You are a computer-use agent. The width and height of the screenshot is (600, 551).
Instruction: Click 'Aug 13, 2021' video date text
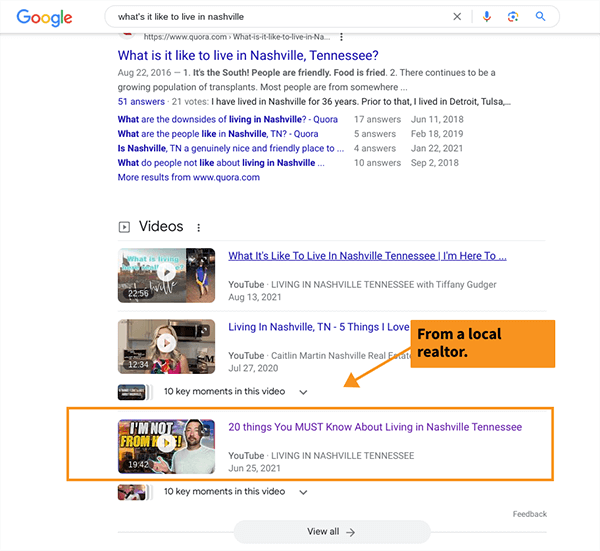click(x=255, y=297)
